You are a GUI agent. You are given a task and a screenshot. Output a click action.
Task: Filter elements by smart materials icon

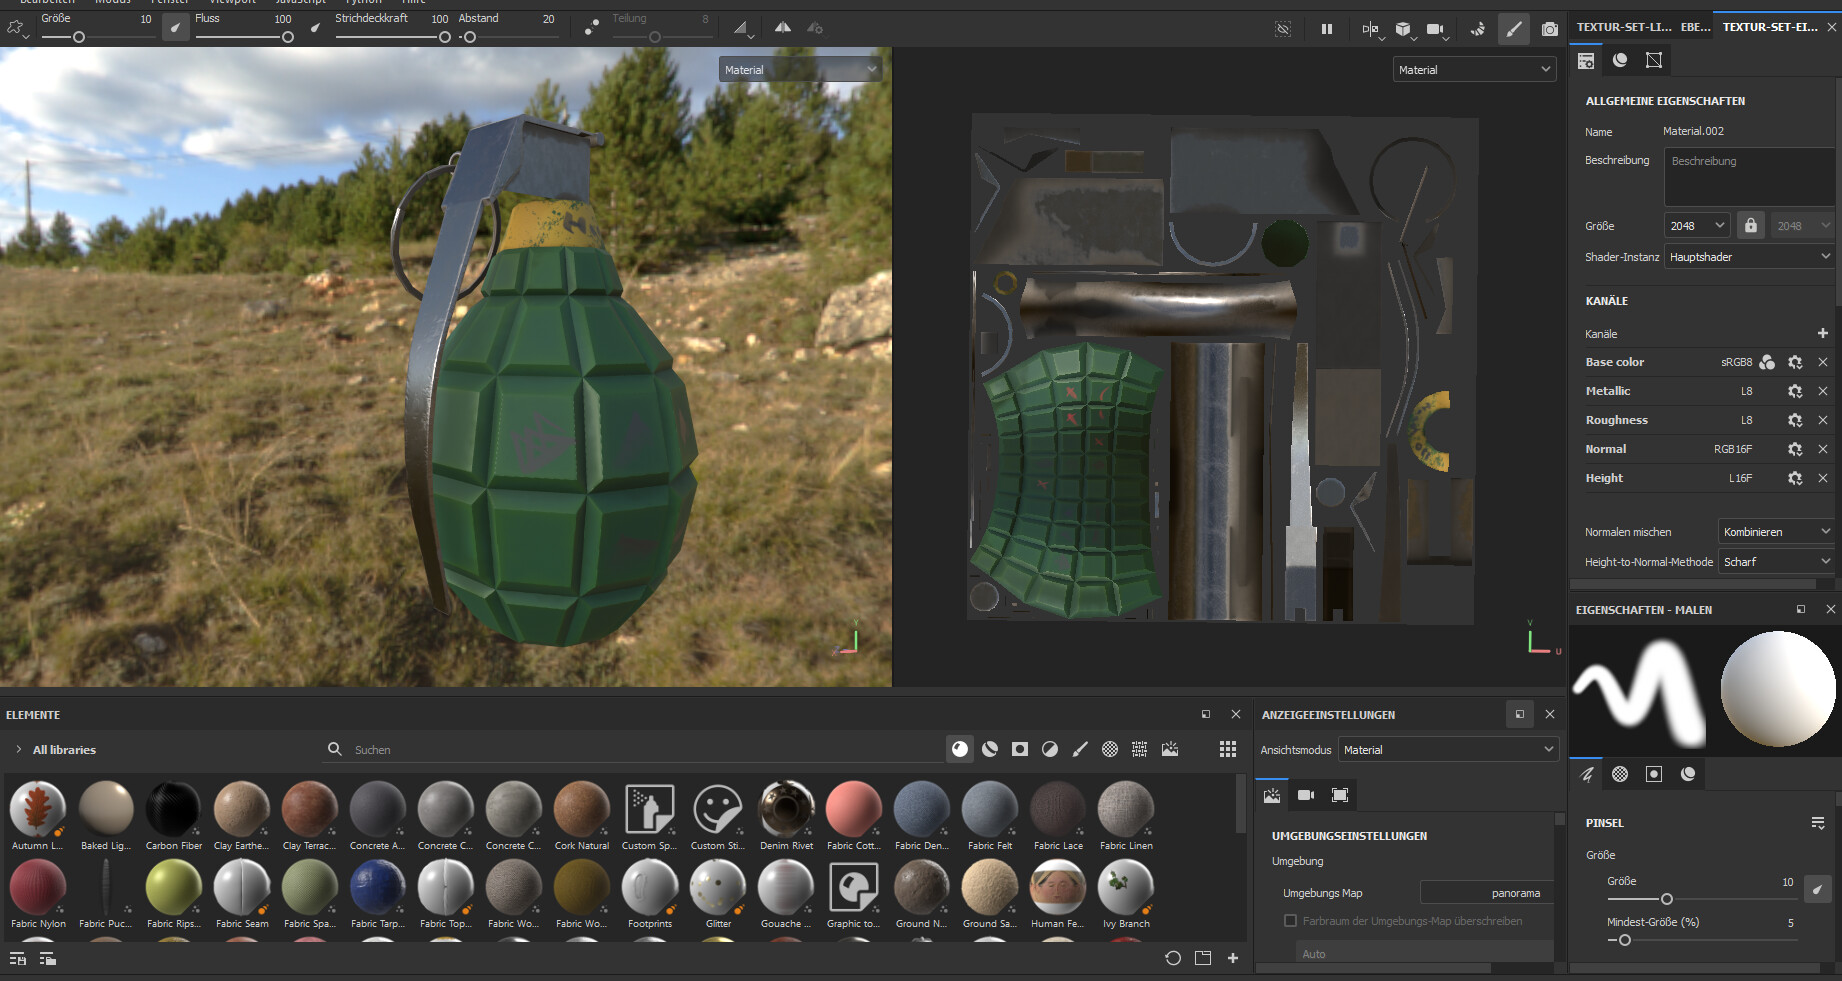coord(990,749)
